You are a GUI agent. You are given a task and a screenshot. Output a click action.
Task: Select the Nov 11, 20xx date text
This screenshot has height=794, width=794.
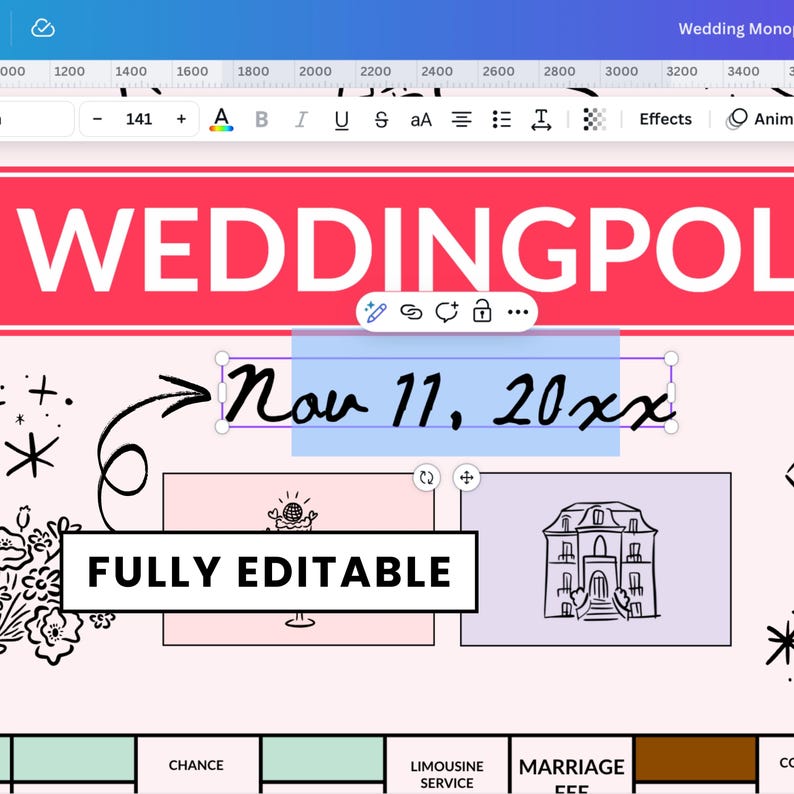(448, 398)
